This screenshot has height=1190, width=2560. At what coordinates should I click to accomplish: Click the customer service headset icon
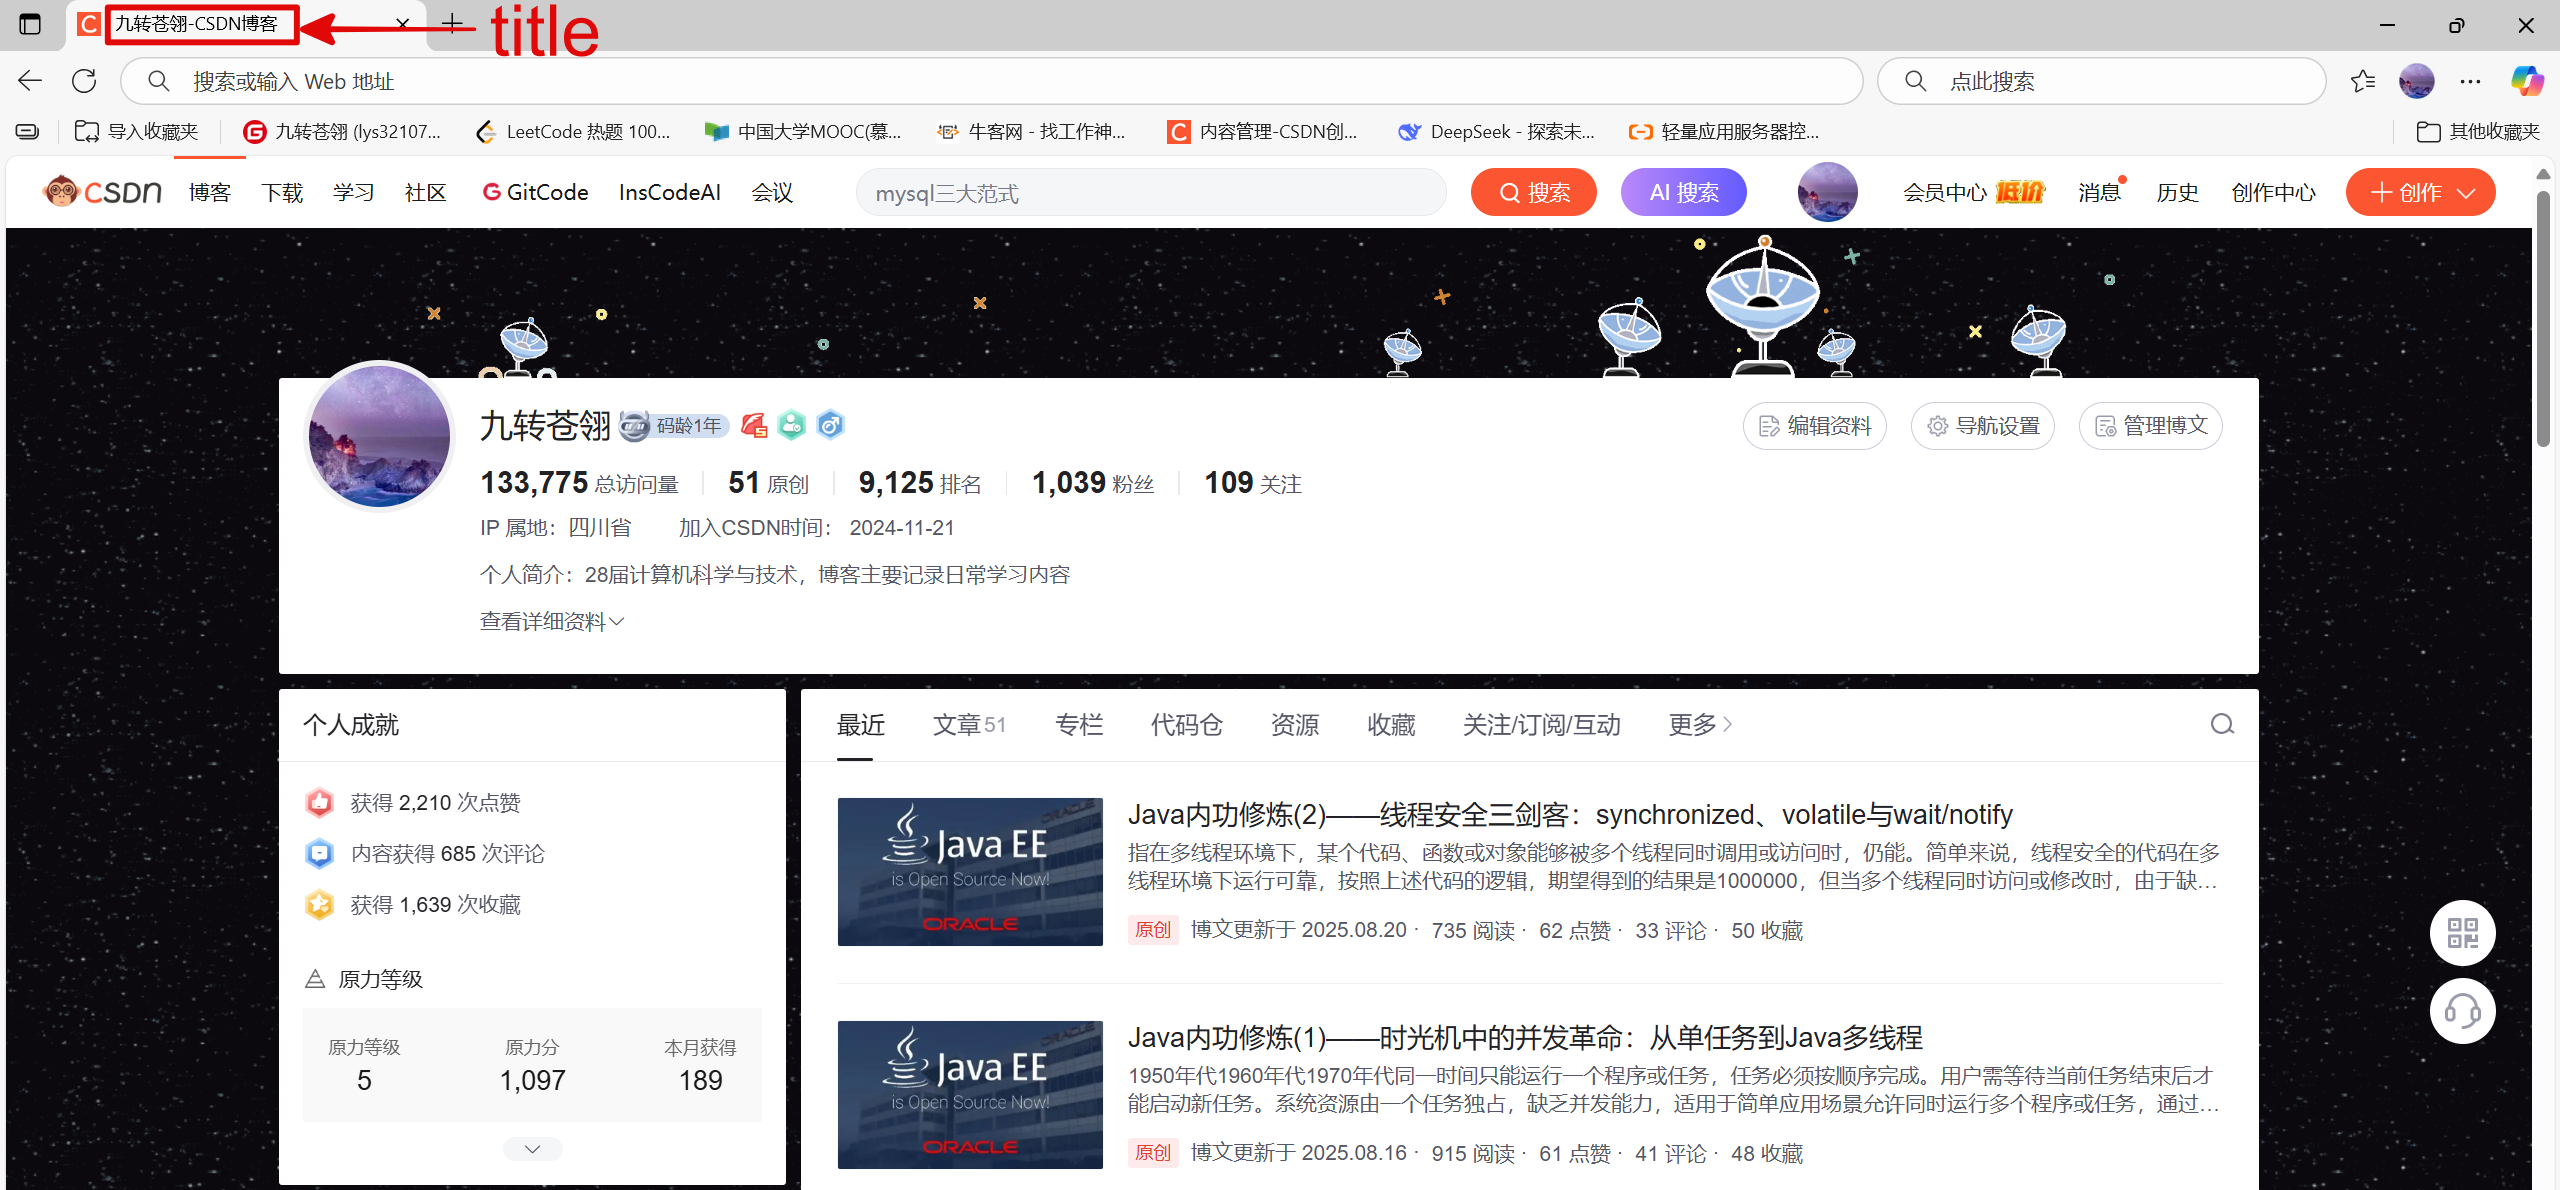pos(2462,1011)
